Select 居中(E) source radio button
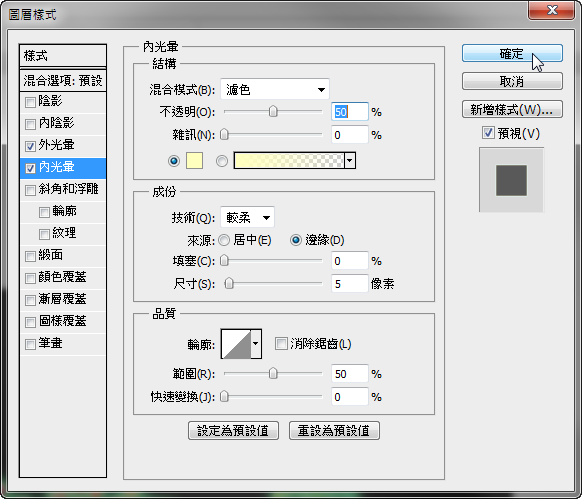Viewport: 582px width, 499px height. coord(224,240)
